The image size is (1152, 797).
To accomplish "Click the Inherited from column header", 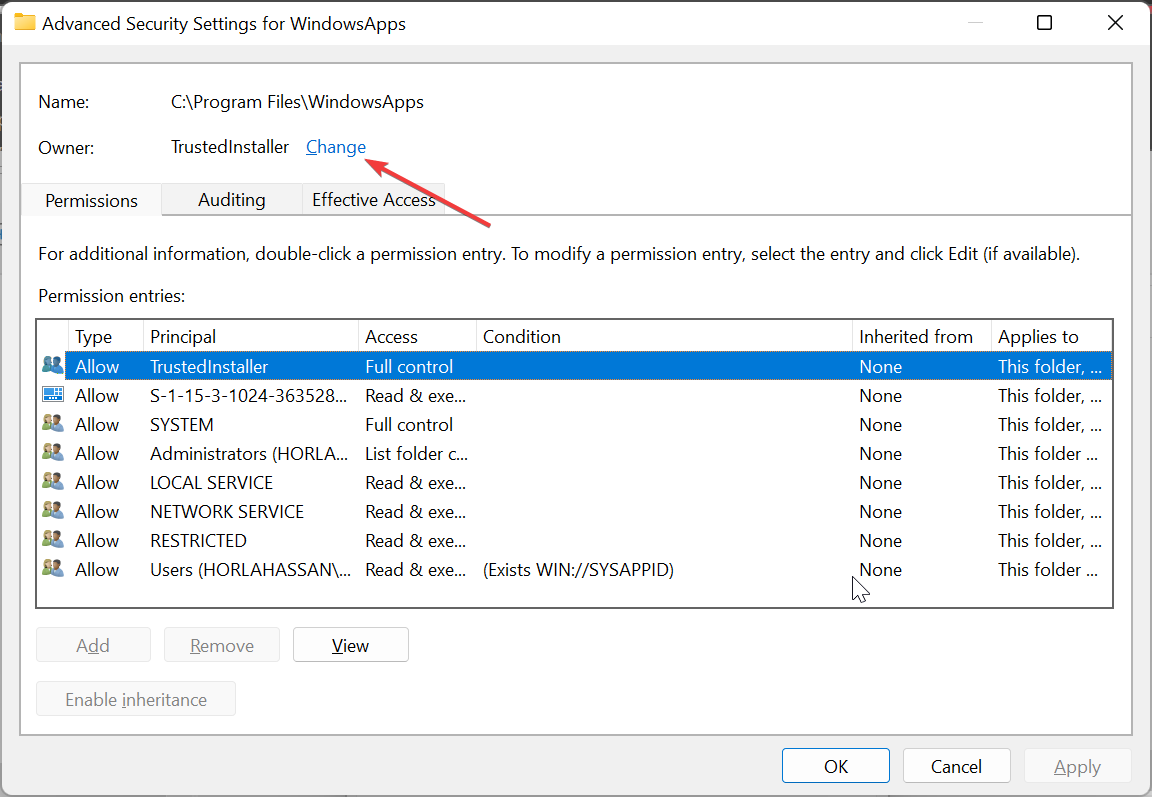I will (919, 337).
